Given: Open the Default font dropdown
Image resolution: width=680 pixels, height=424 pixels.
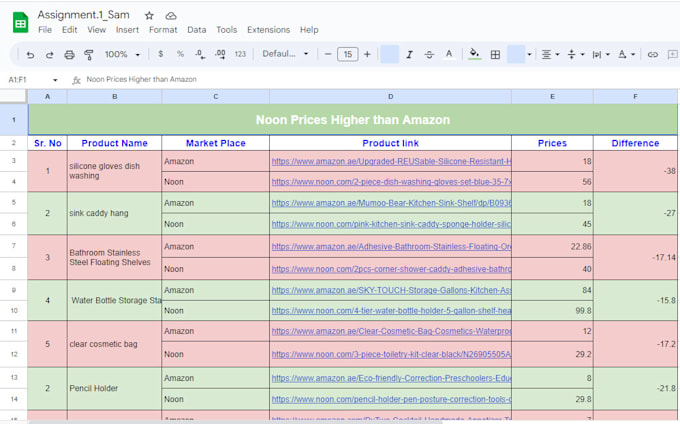Looking at the screenshot, I should 285,54.
